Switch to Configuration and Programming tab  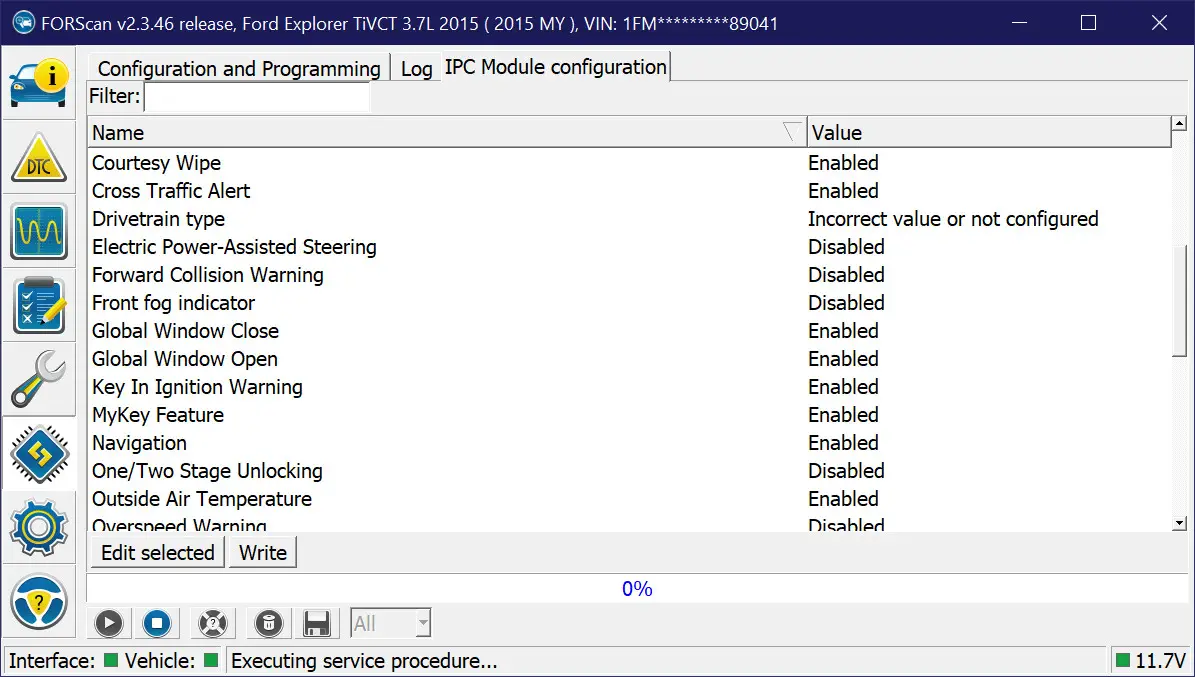click(239, 69)
